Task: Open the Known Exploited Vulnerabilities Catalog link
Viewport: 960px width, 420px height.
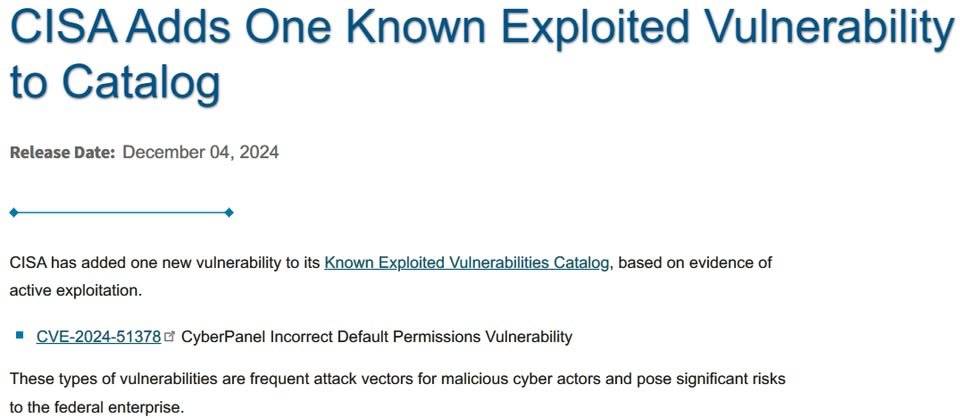Action: click(x=467, y=263)
